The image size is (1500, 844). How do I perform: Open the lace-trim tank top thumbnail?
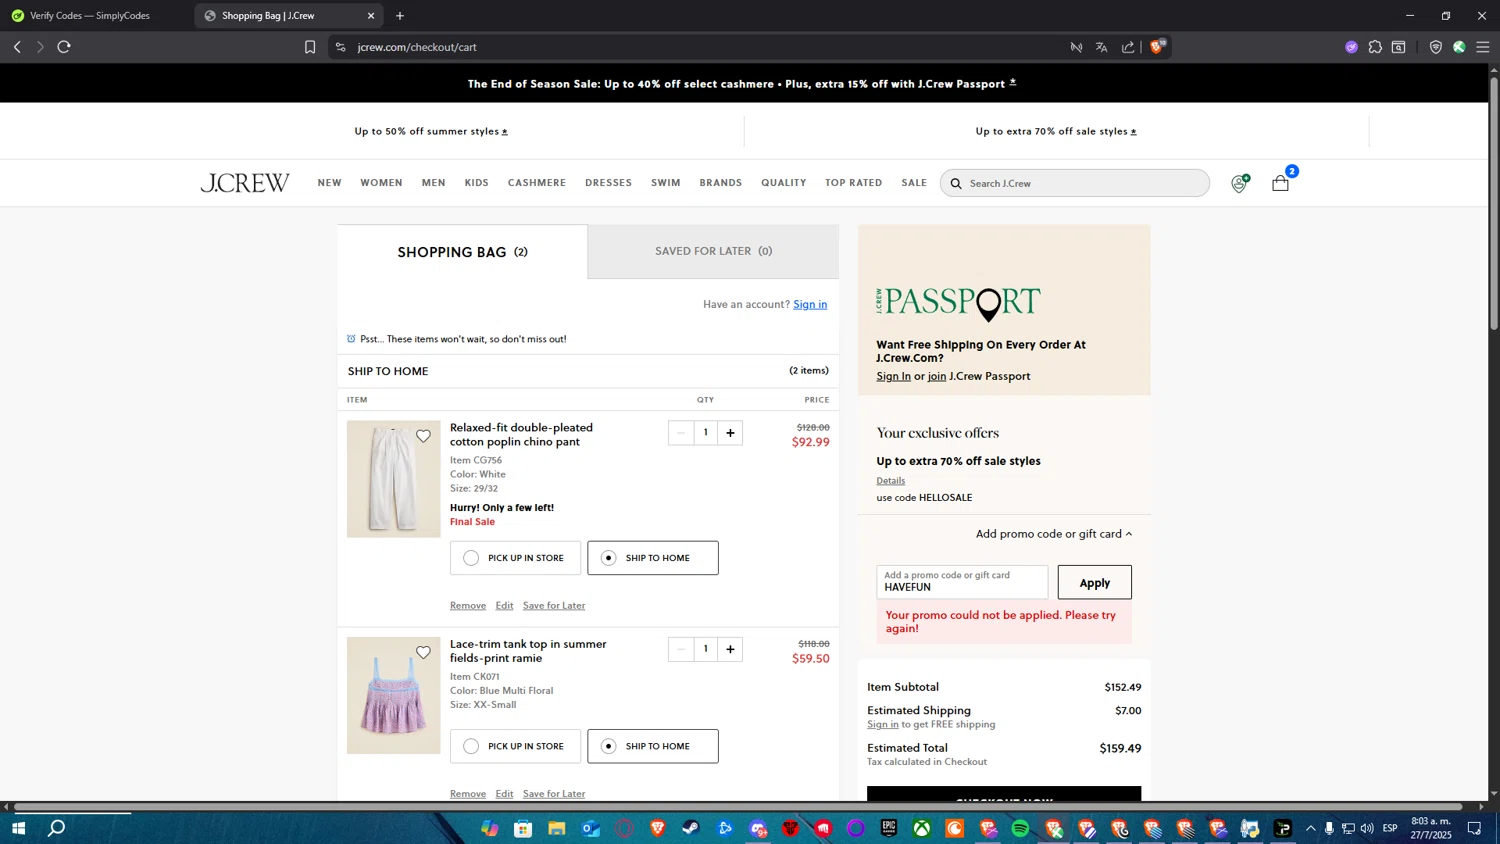[x=393, y=695]
